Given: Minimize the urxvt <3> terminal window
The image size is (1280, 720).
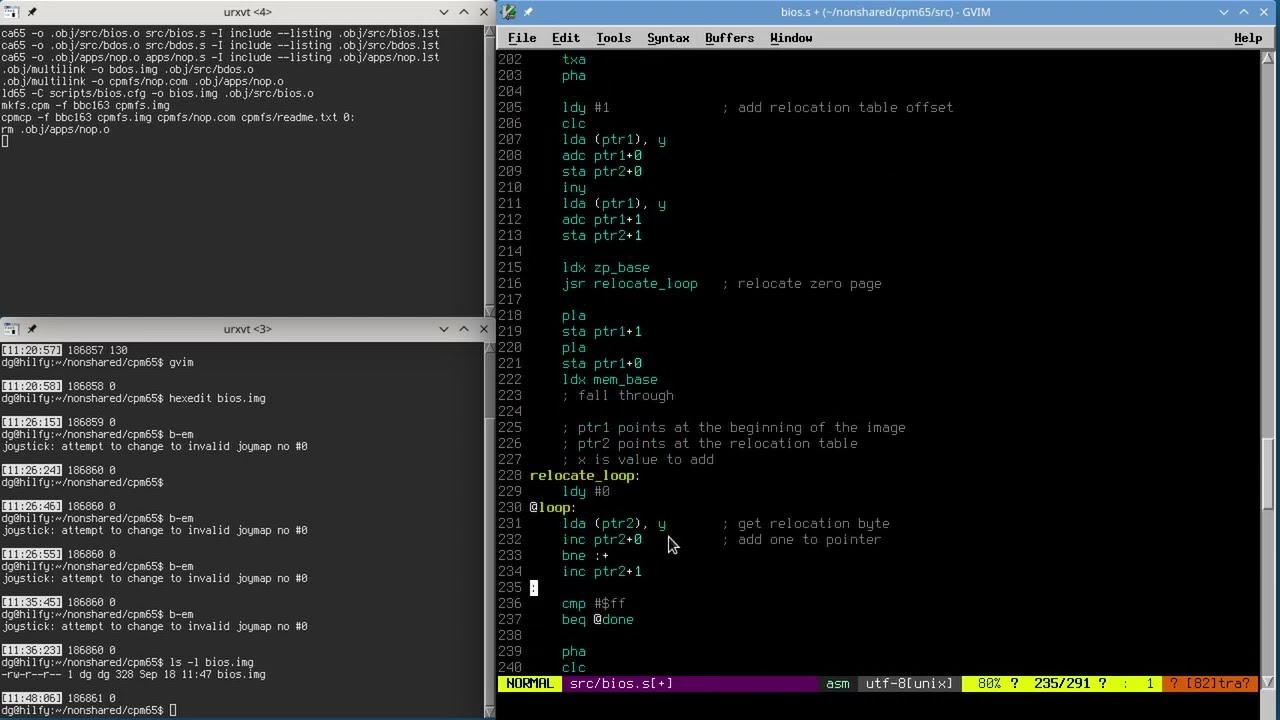Looking at the screenshot, I should pos(444,329).
